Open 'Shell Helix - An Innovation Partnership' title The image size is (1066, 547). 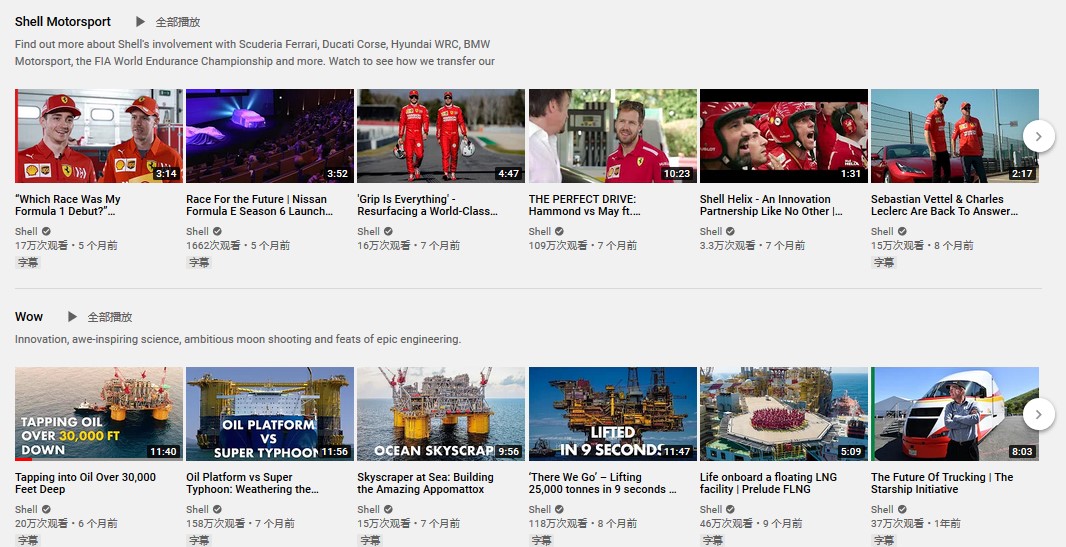click(771, 205)
